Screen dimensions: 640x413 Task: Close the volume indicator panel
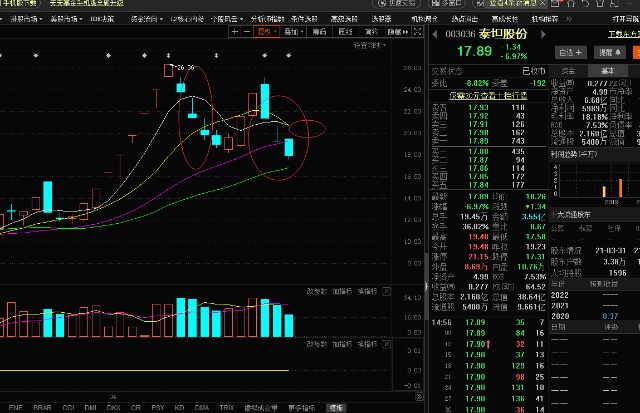pos(387,291)
